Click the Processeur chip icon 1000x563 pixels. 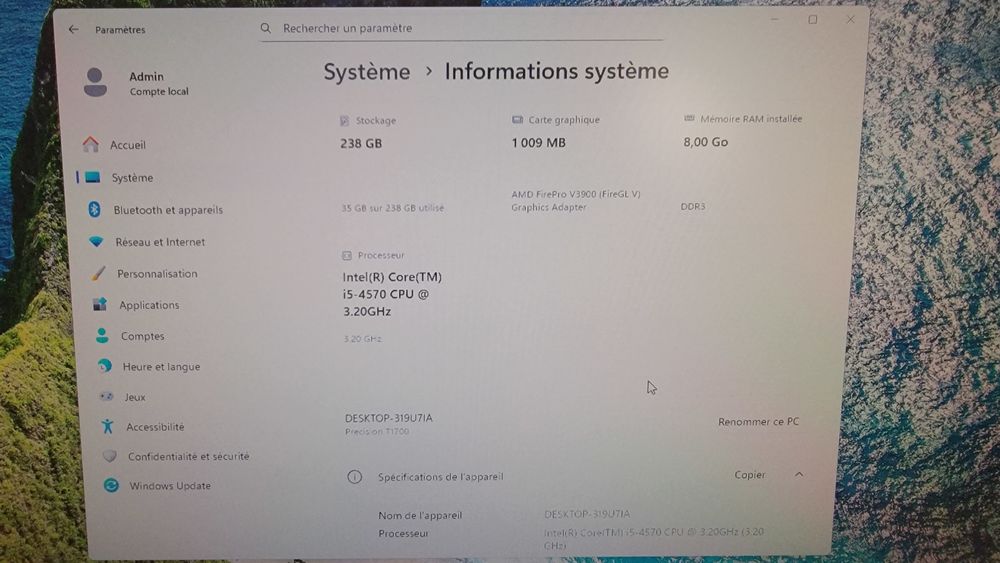[346, 256]
